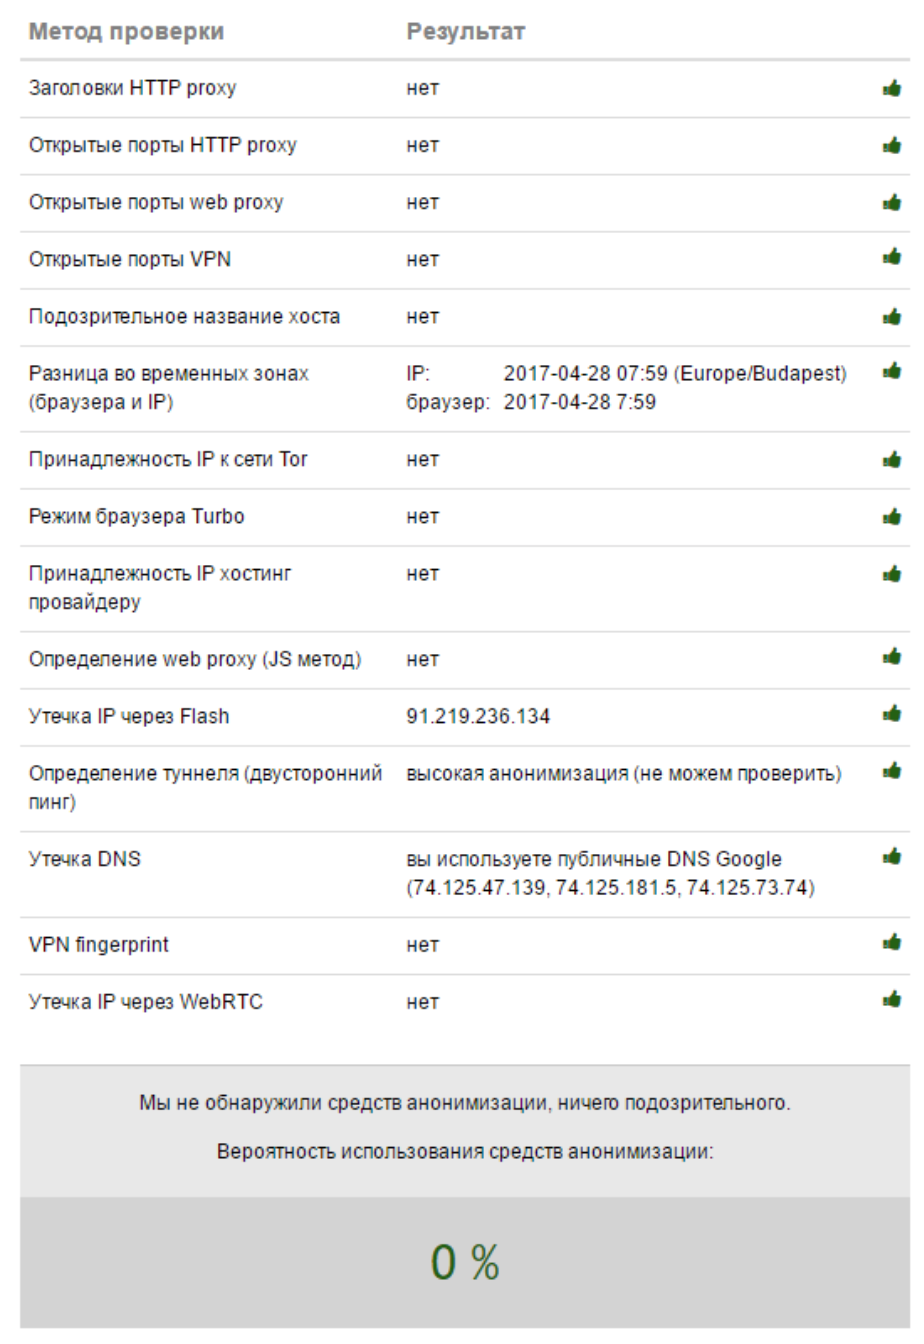Click thumbs-up icon for Открытые порты web proxy
Viewport: 924px width, 1344px height.
tap(891, 203)
